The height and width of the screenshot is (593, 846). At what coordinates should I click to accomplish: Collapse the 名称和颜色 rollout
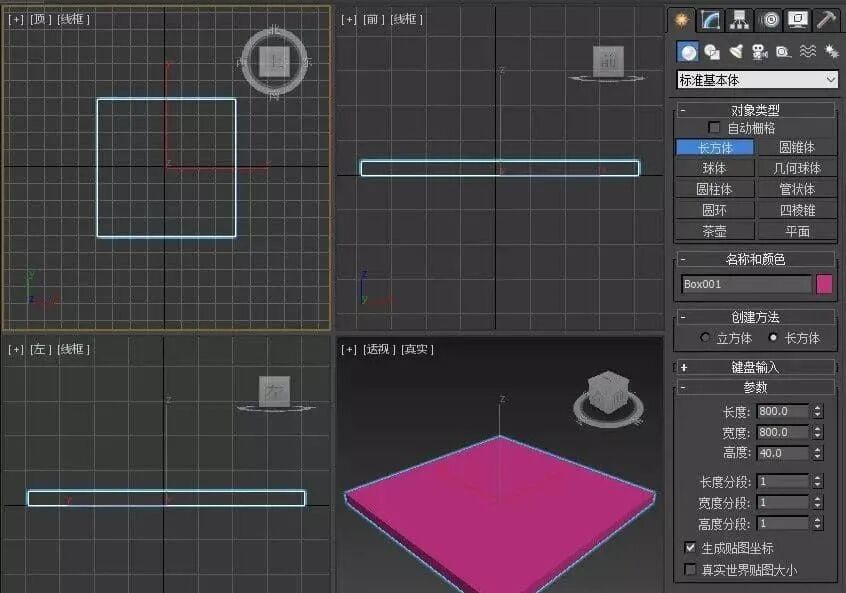coord(755,260)
